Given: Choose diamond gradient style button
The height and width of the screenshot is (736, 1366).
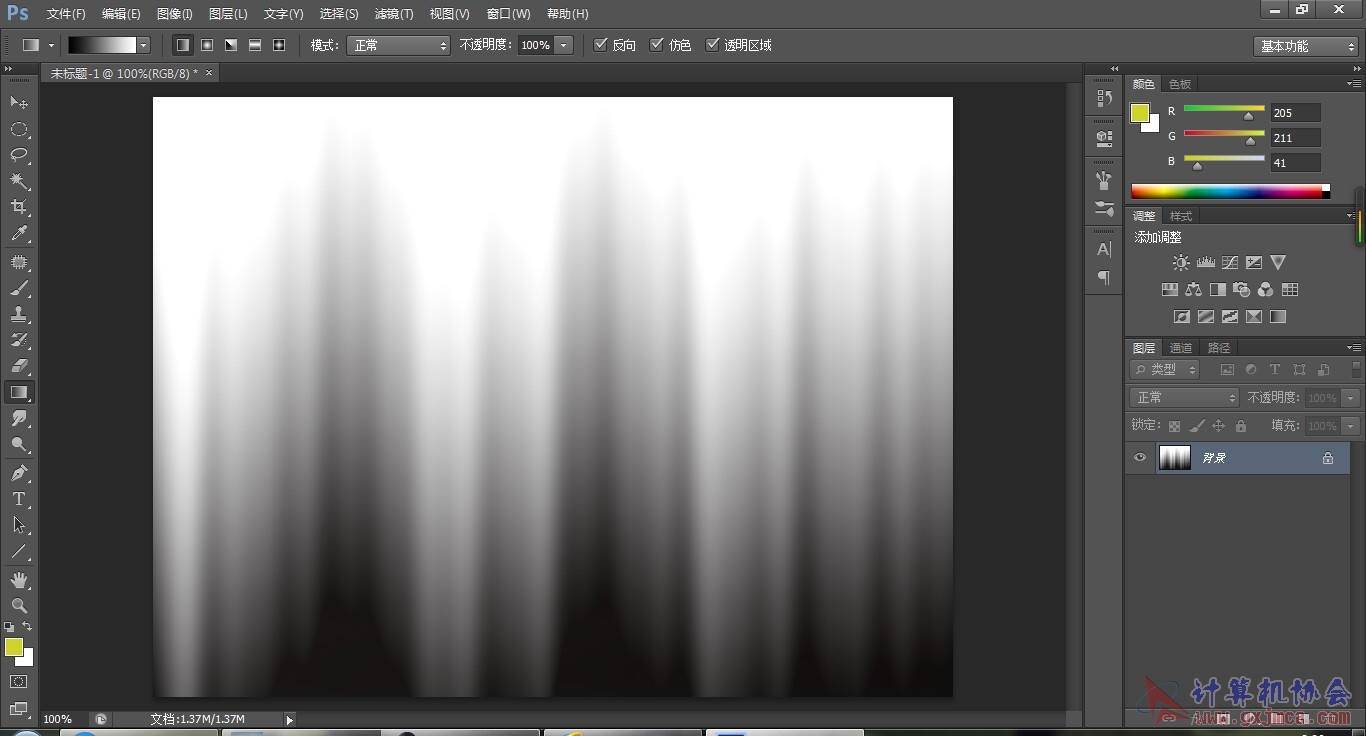Looking at the screenshot, I should point(279,45).
